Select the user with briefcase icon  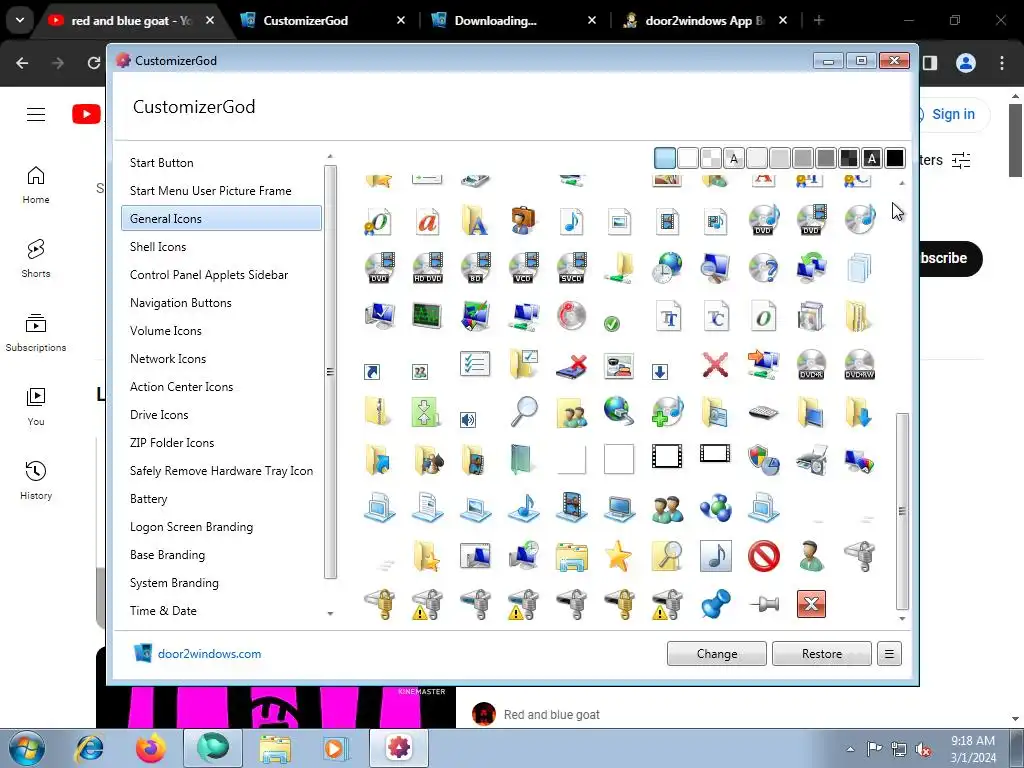click(523, 221)
